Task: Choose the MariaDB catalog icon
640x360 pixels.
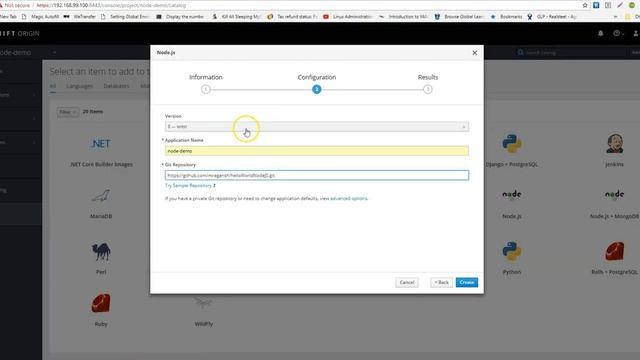Action: pos(101,196)
